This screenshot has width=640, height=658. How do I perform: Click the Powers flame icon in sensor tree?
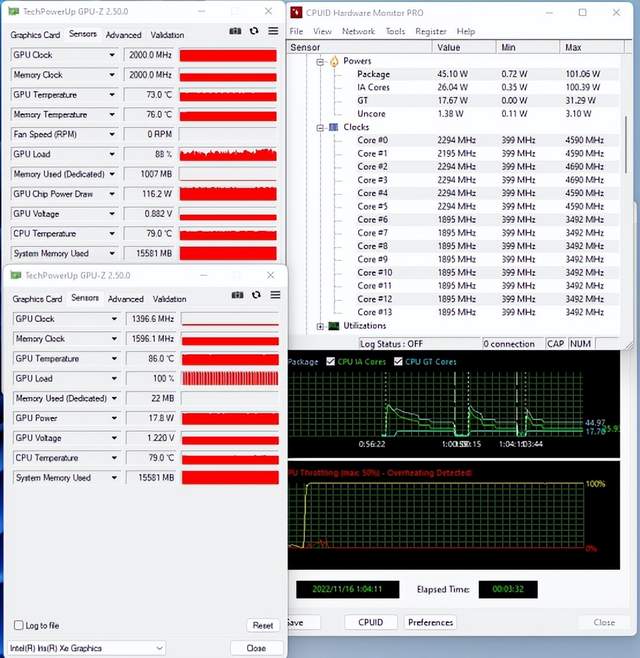[x=334, y=61]
